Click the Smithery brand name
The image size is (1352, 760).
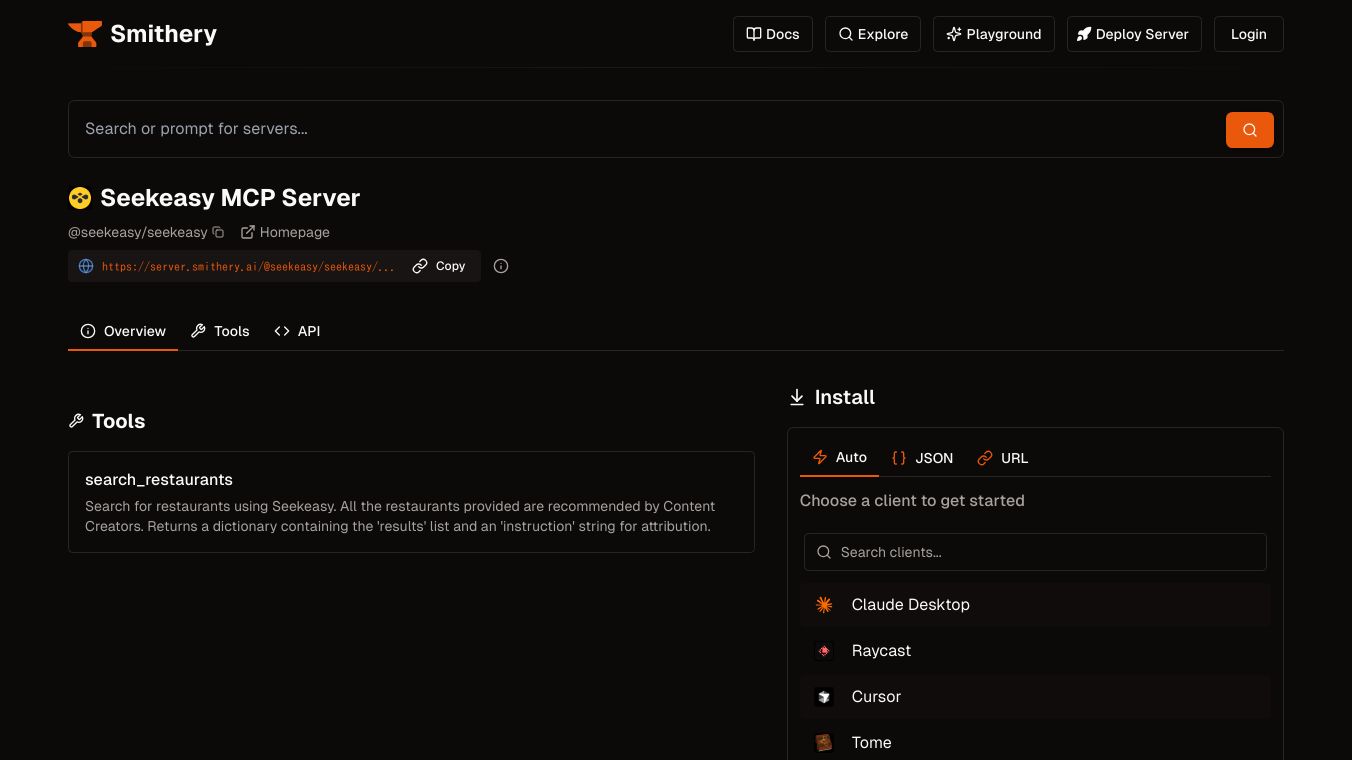click(164, 34)
